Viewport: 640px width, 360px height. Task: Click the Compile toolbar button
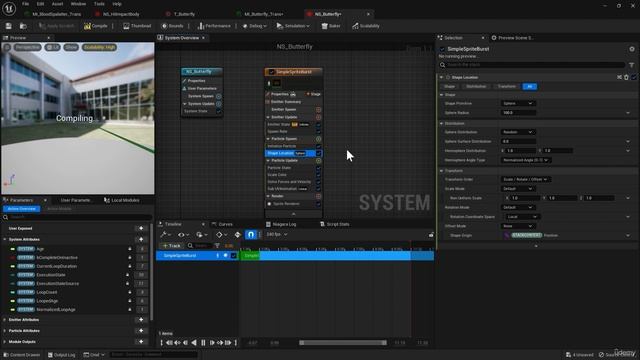96,26
